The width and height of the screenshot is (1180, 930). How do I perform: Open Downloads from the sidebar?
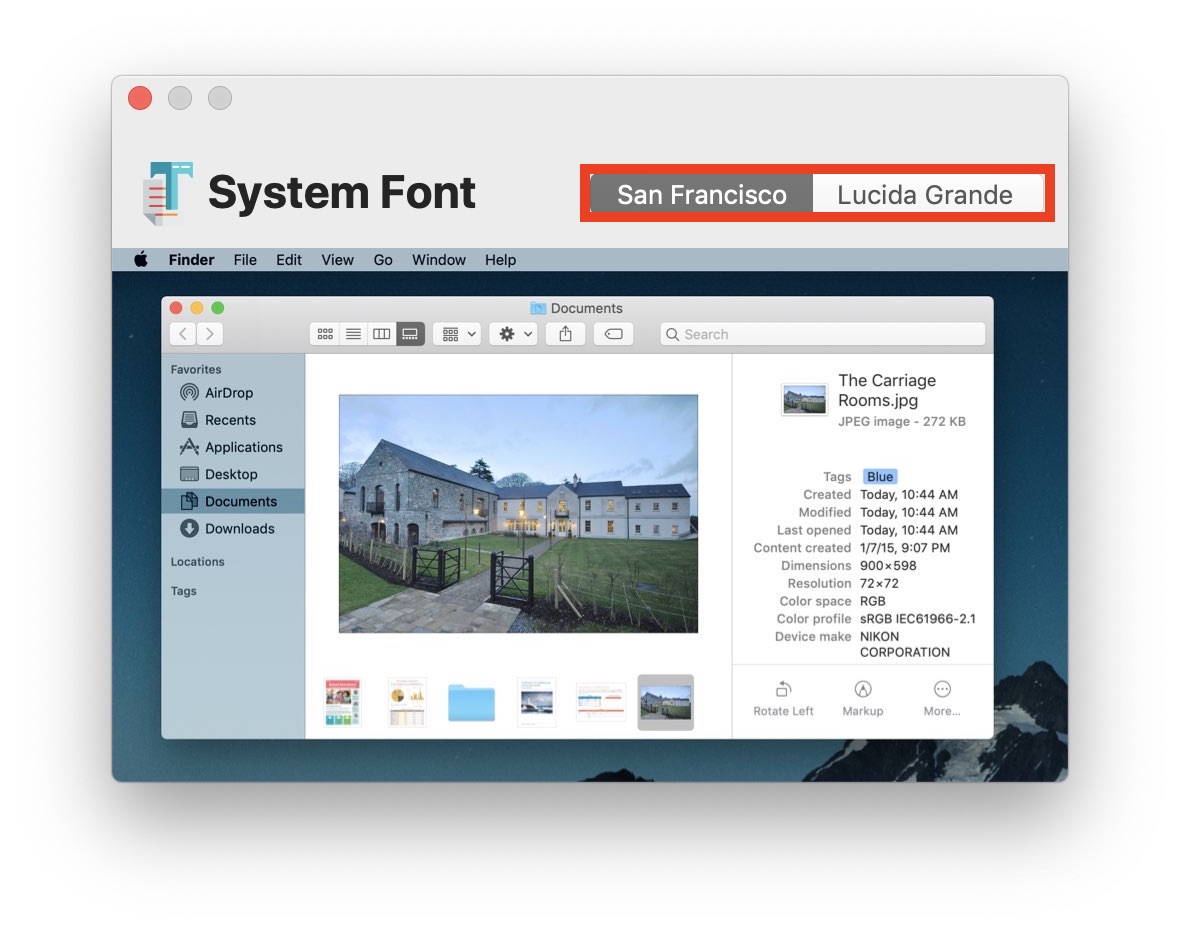point(233,528)
